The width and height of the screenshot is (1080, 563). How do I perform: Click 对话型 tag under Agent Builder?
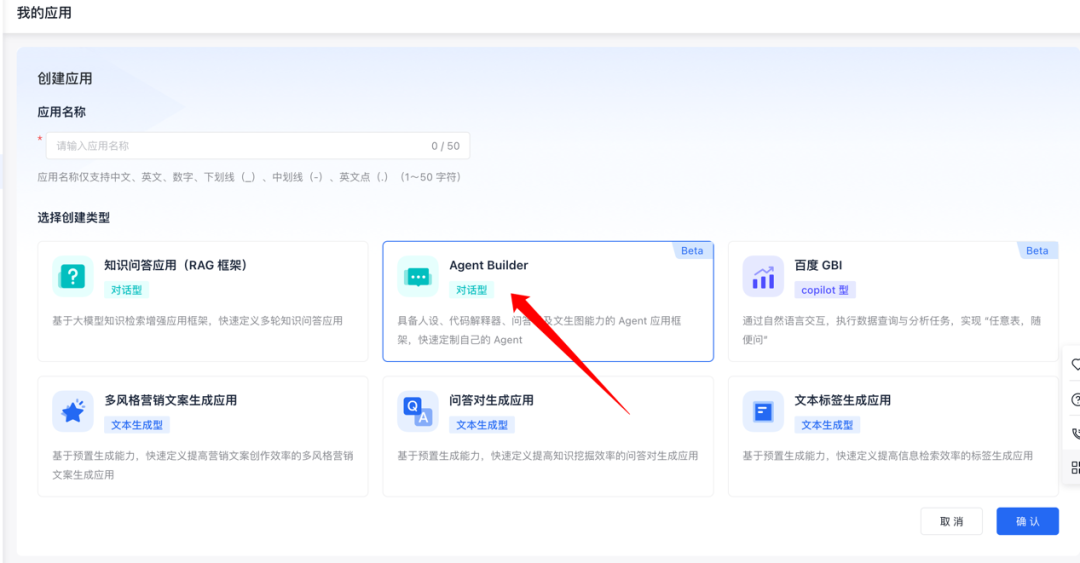[x=471, y=290]
